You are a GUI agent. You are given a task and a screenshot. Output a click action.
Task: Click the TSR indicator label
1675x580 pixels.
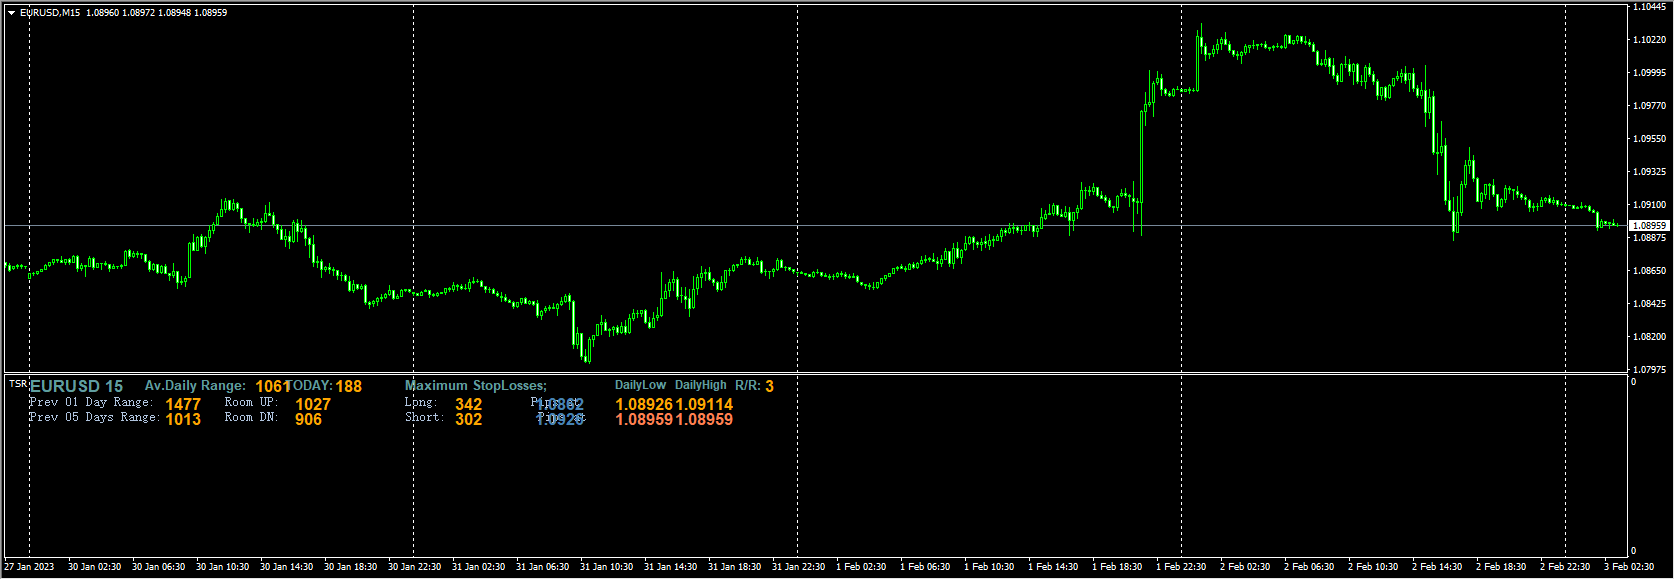click(18, 383)
